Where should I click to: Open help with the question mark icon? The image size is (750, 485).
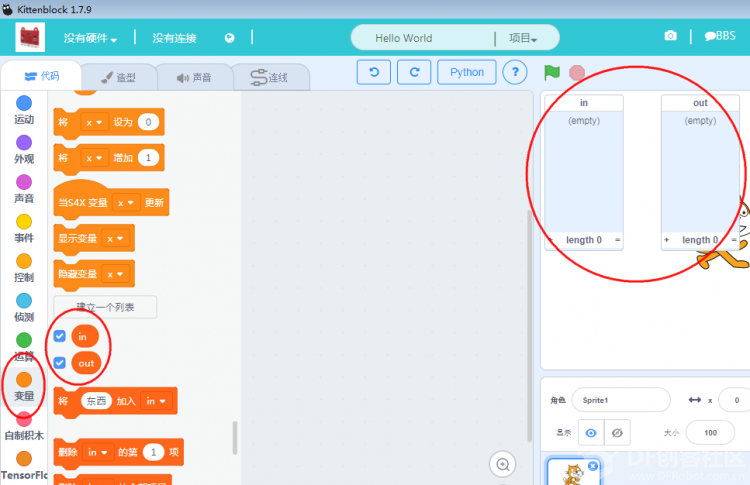pos(515,72)
